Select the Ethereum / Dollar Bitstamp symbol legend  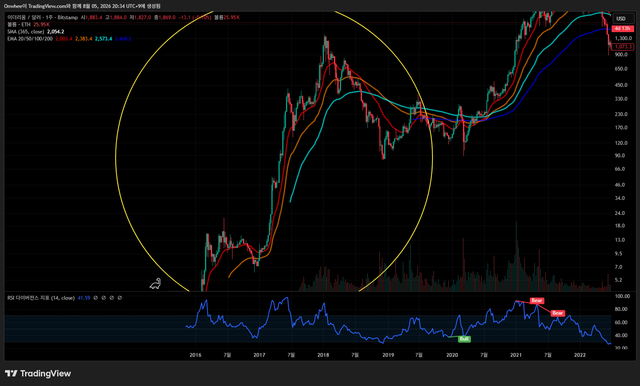(42, 18)
